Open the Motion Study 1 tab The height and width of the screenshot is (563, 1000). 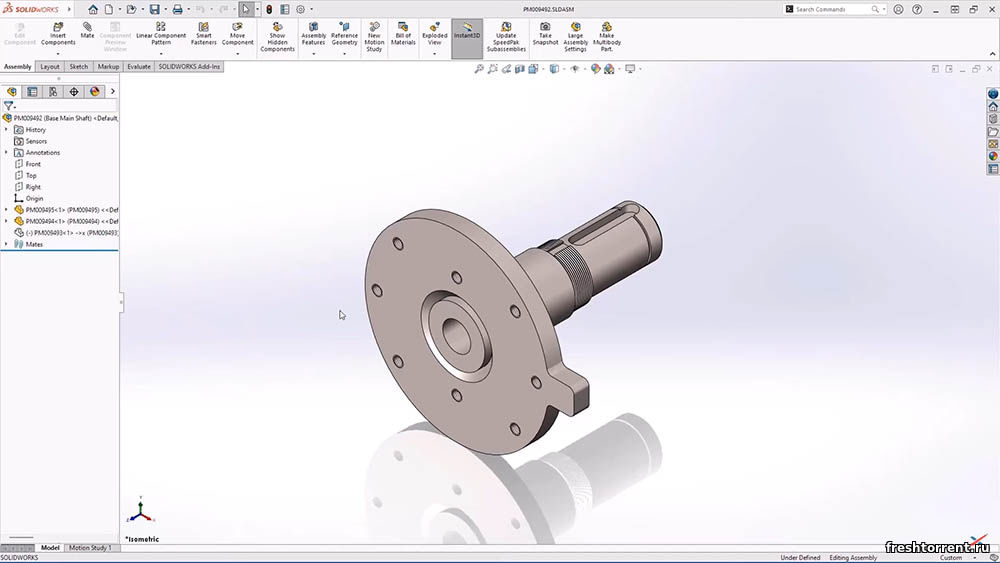pos(89,548)
